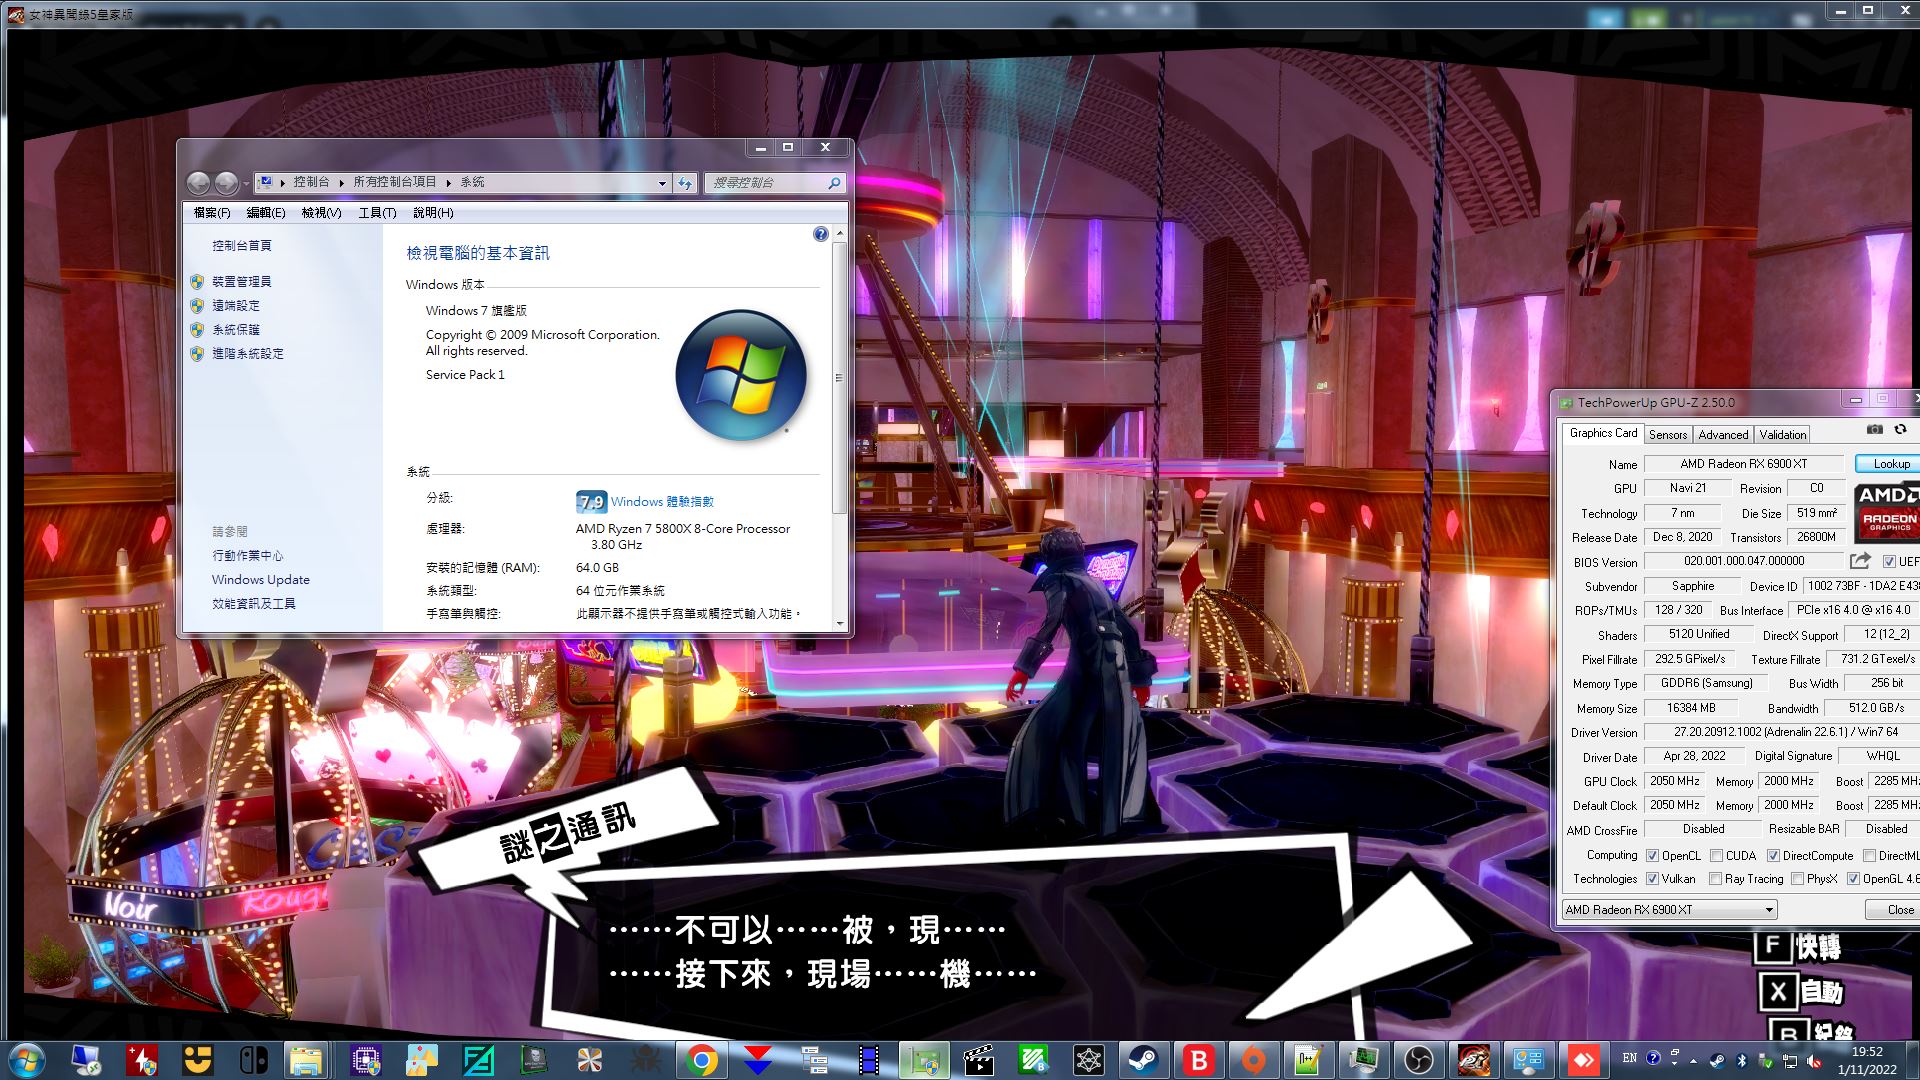Open the 檢視(V) menu
This screenshot has width=1920, height=1080.
321,213
